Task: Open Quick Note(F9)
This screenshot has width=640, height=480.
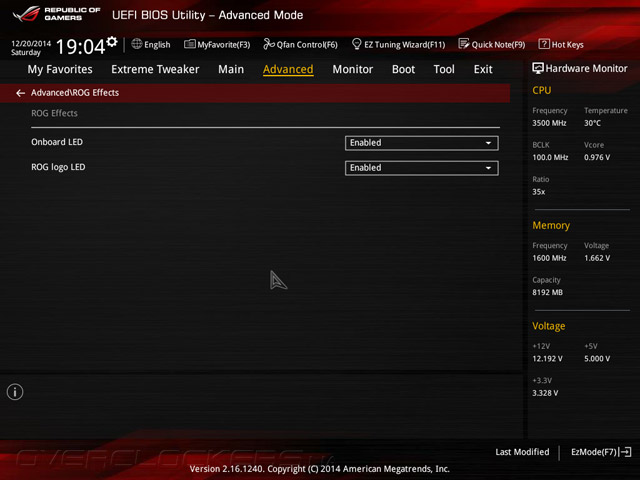Action: point(492,44)
